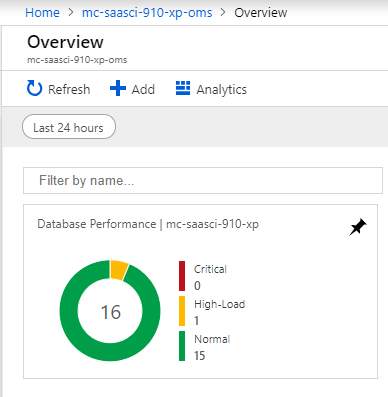Viewport: 388px width, 397px height.
Task: Click the High-Load count value 1
Action: 197,321
